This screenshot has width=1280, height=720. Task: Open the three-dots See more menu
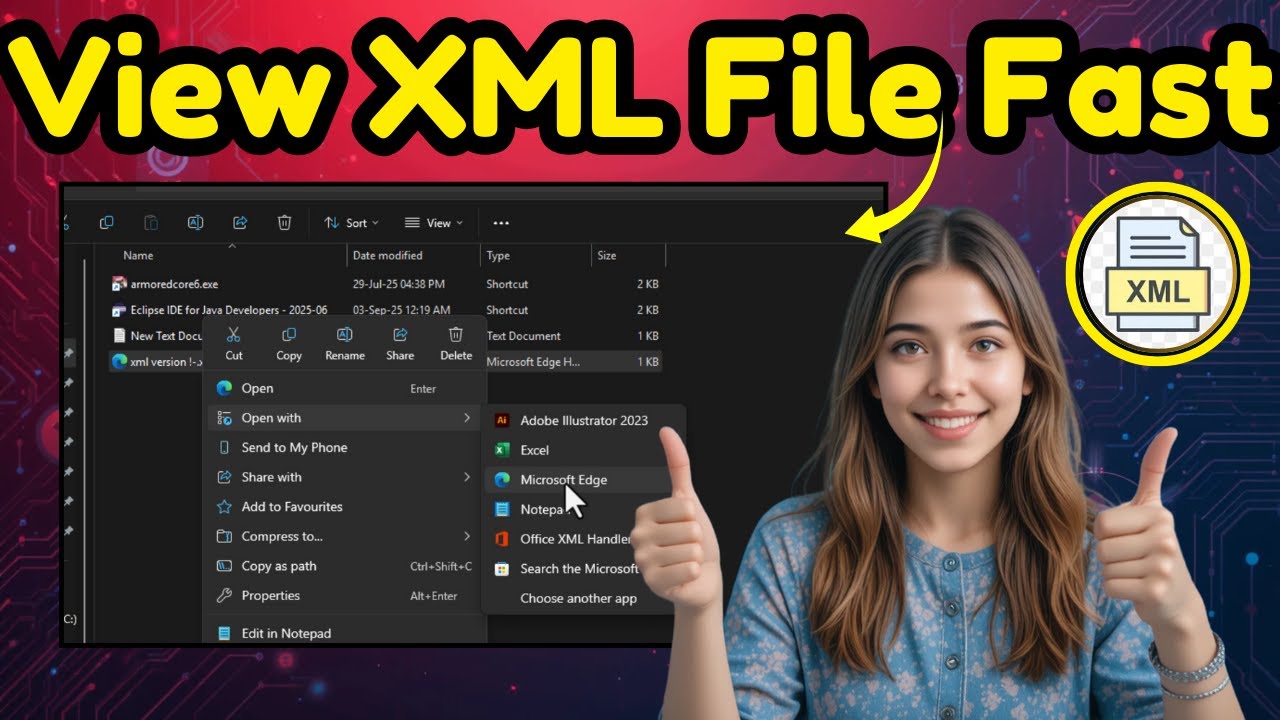(x=502, y=223)
